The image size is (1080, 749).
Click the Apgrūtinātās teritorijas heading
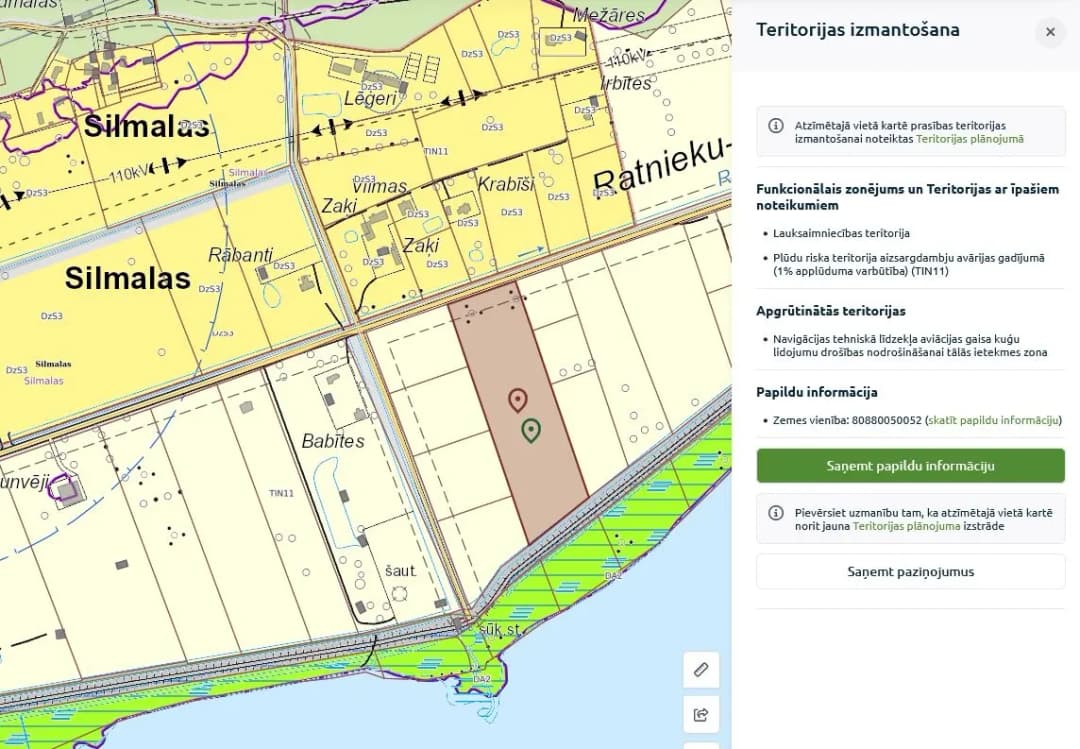[831, 311]
